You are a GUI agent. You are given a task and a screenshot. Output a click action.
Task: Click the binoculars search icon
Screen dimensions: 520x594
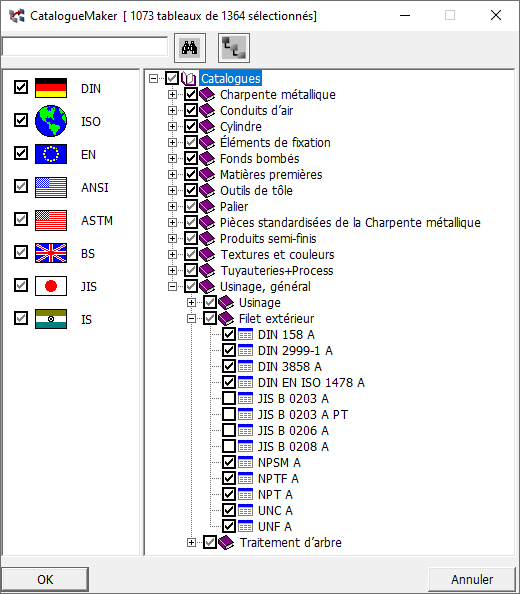tap(190, 48)
